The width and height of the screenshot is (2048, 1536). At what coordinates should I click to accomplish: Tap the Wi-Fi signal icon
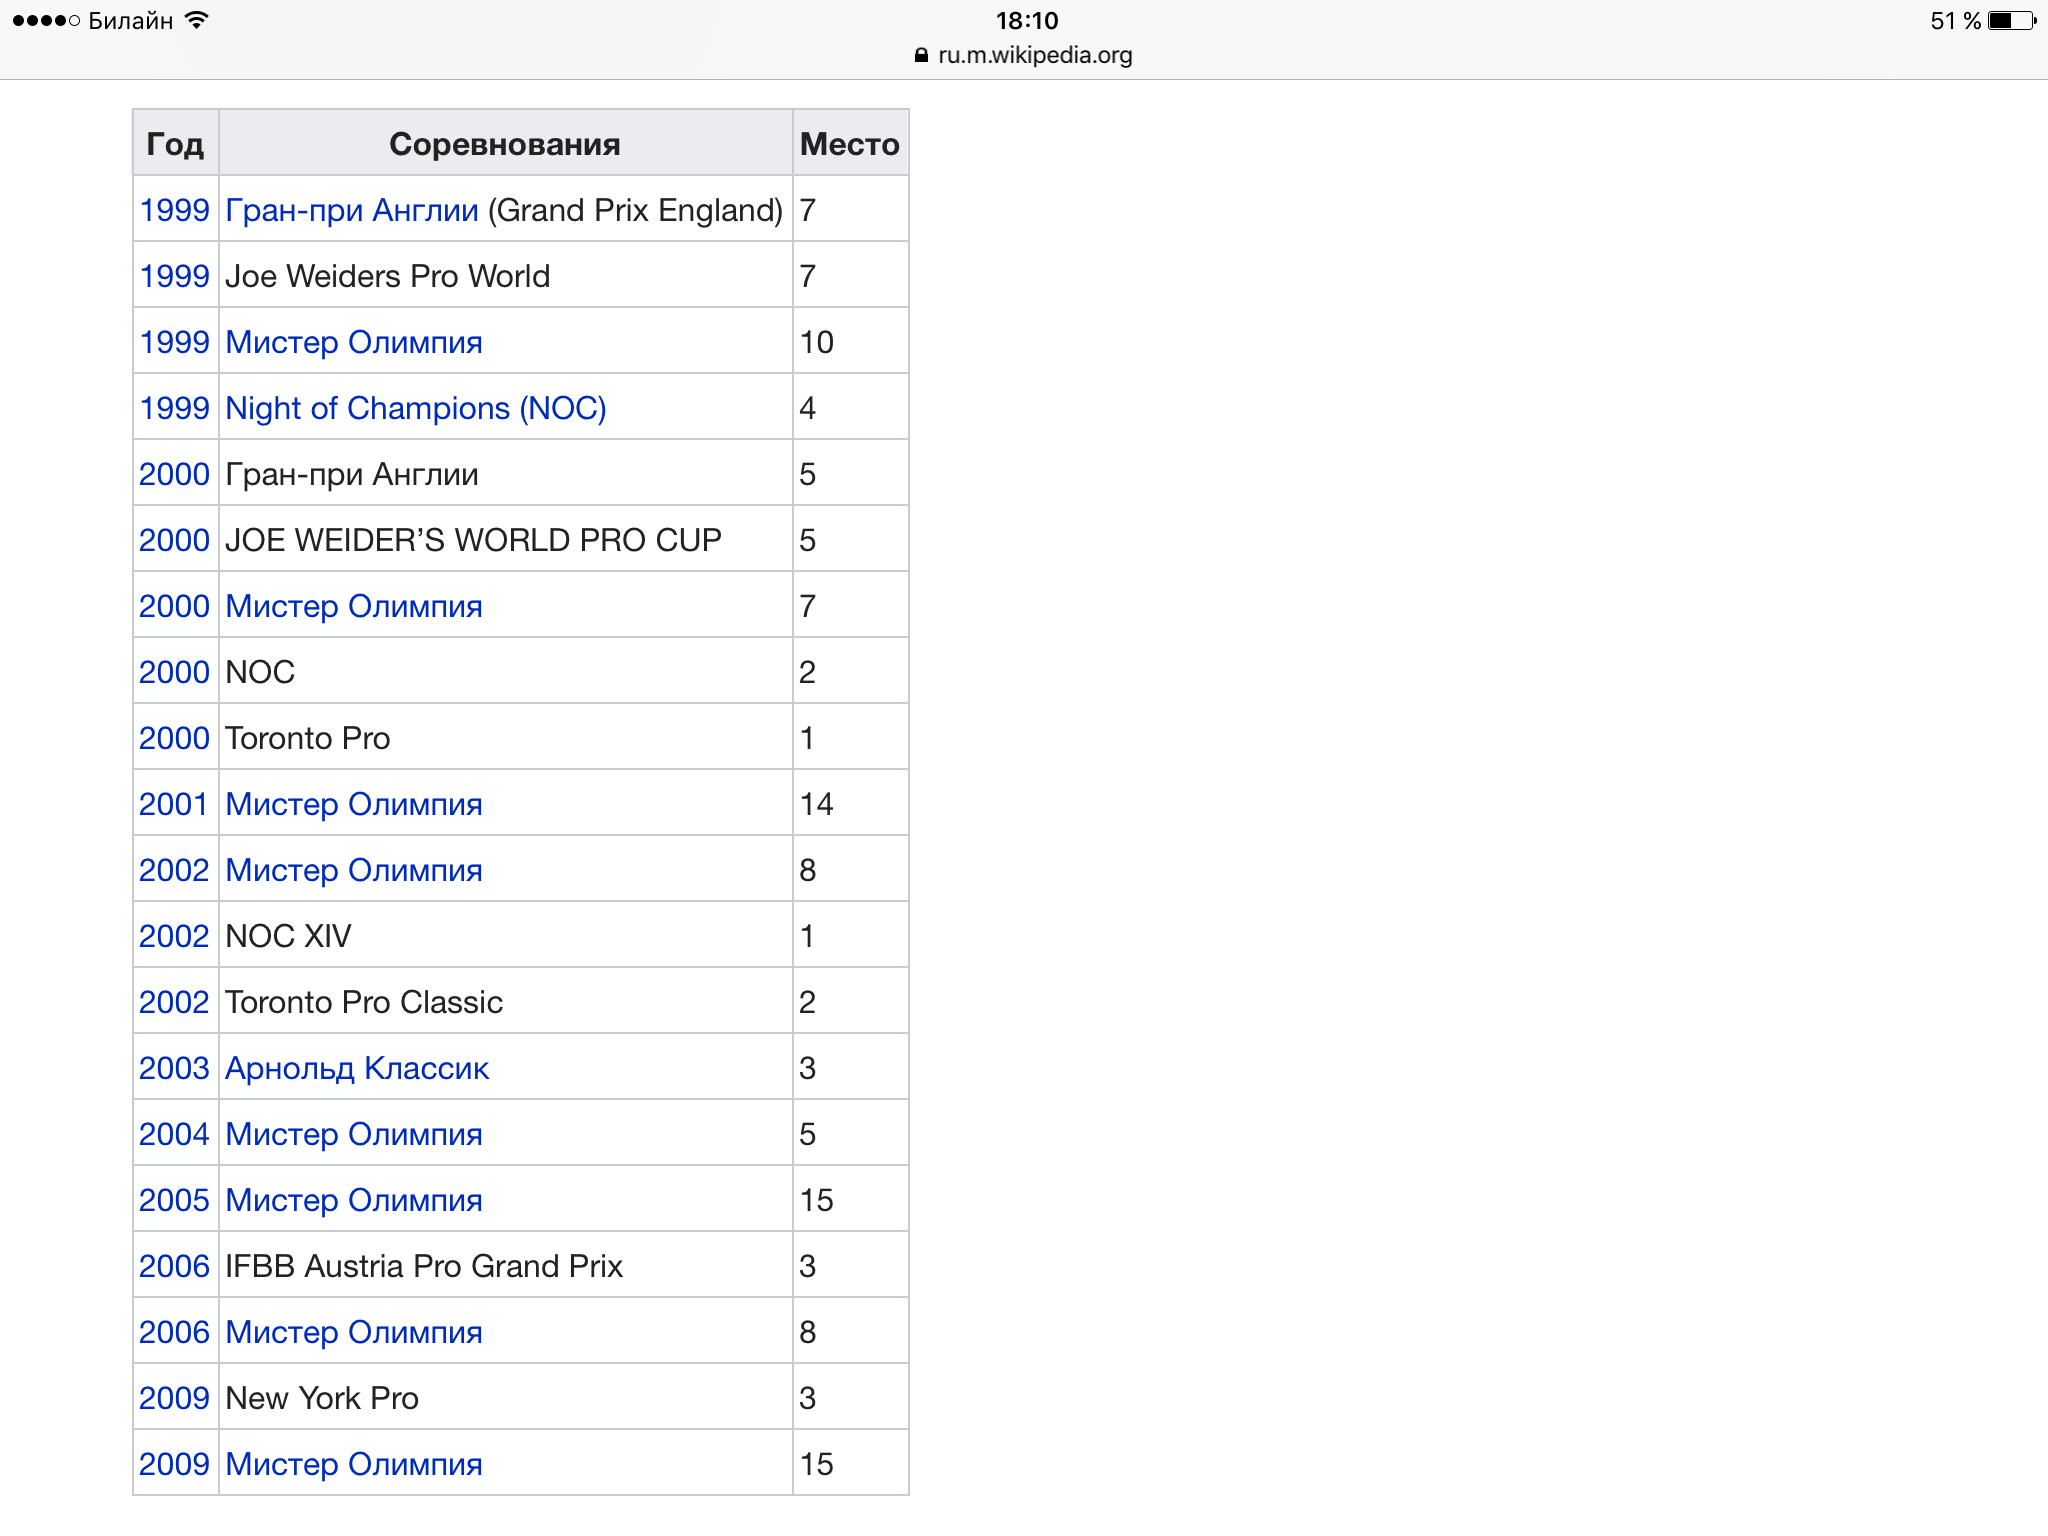pos(197,21)
